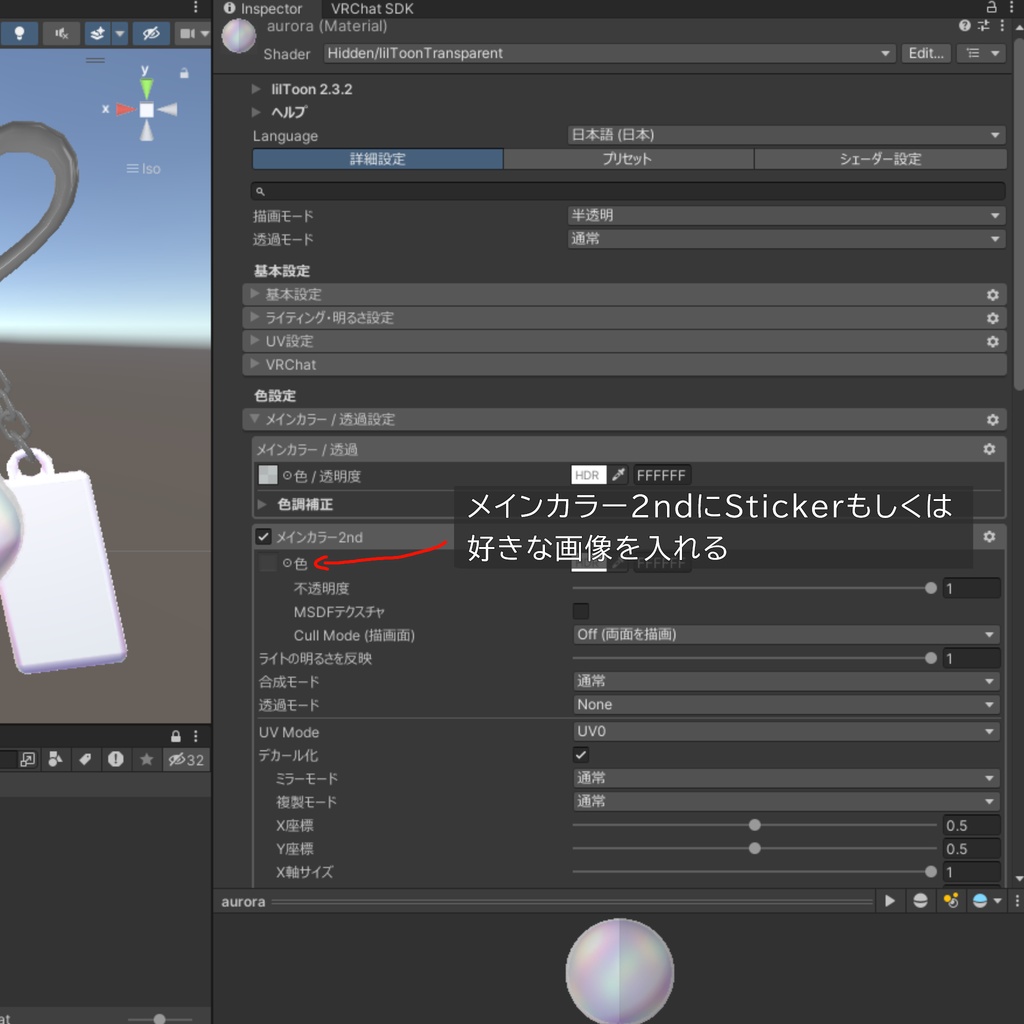Image resolution: width=1024 pixels, height=1024 pixels.
Task: Open the main color HDR swatch
Action: pos(588,475)
